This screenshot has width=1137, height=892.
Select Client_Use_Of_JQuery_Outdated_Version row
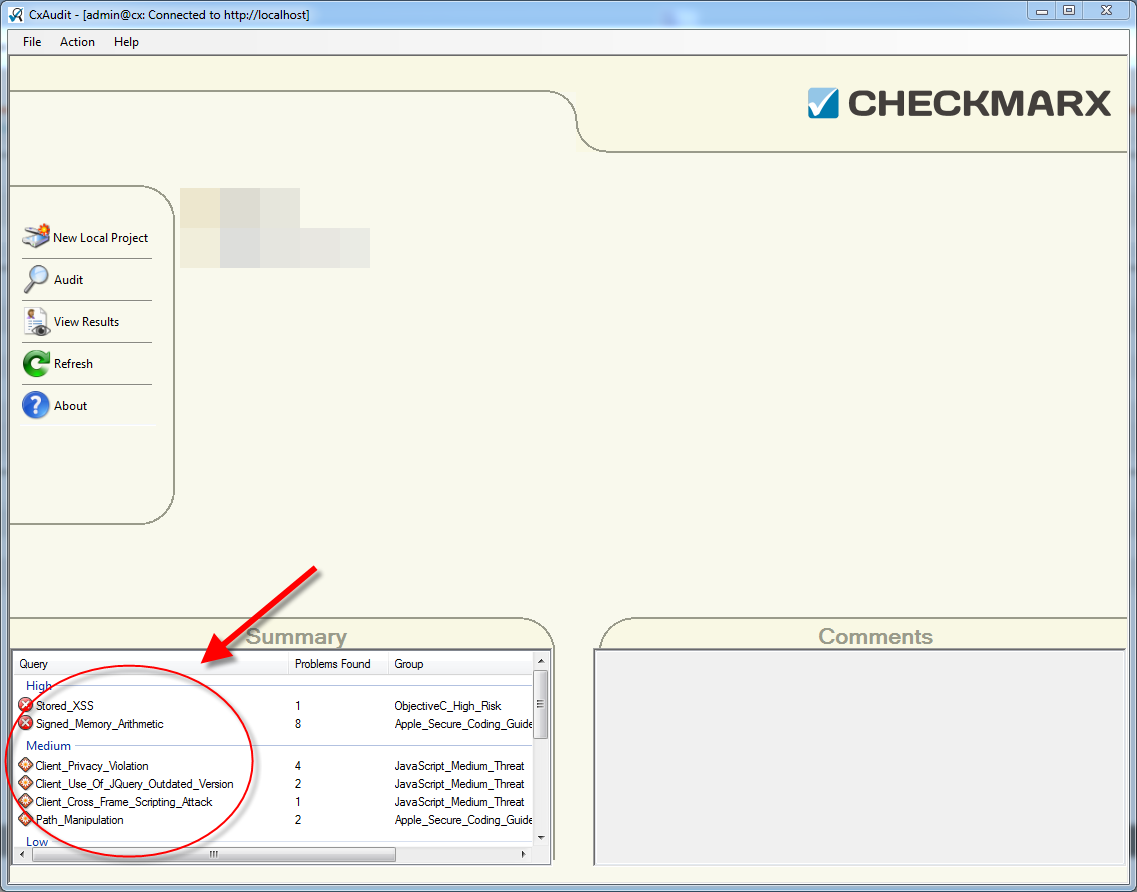(x=273, y=784)
